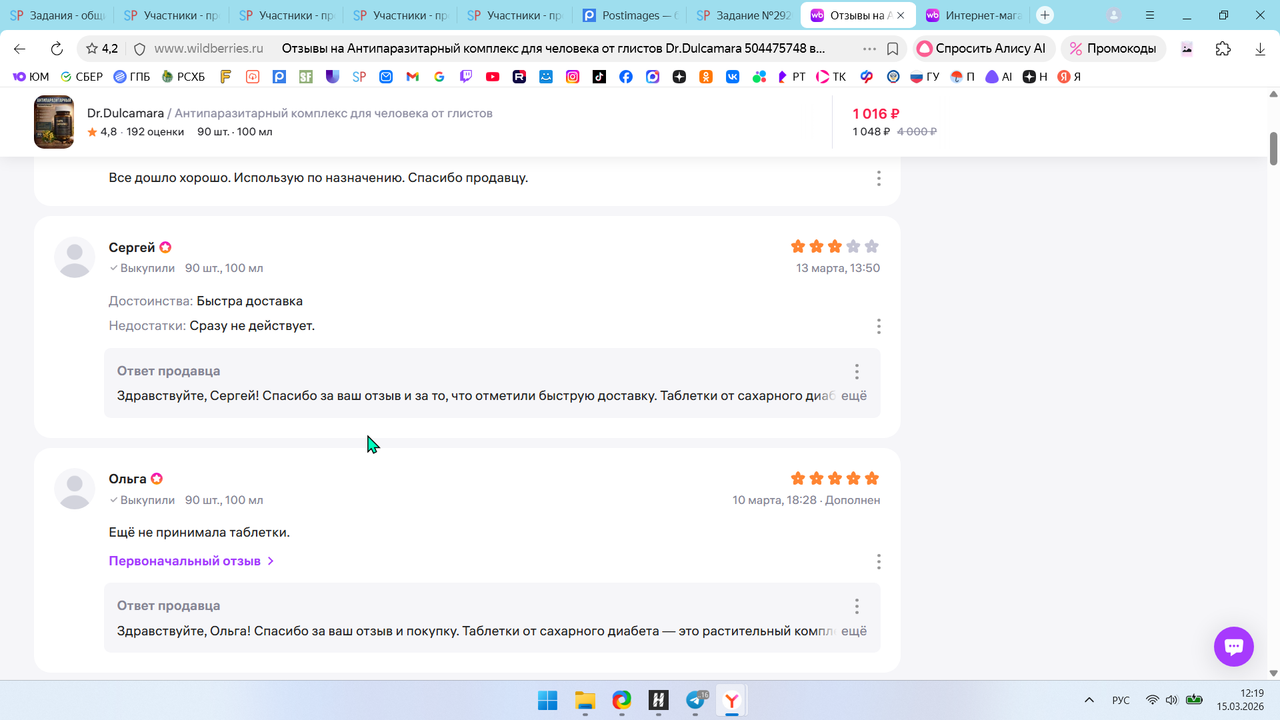Open browser extensions puzzle icon
Image resolution: width=1280 pixels, height=720 pixels.
[x=1223, y=48]
